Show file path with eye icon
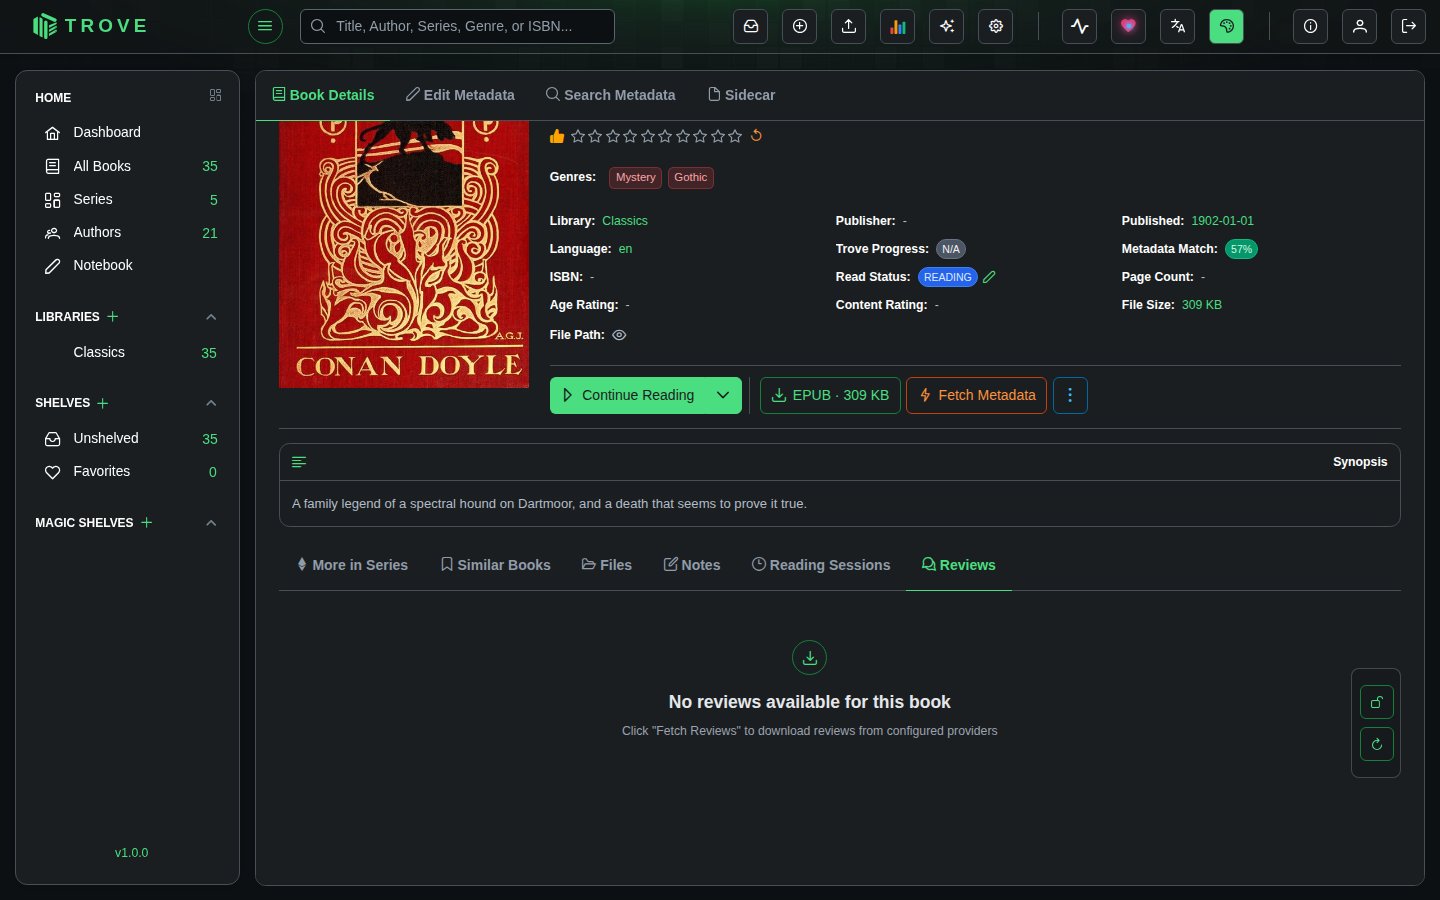1440x900 pixels. (x=619, y=335)
